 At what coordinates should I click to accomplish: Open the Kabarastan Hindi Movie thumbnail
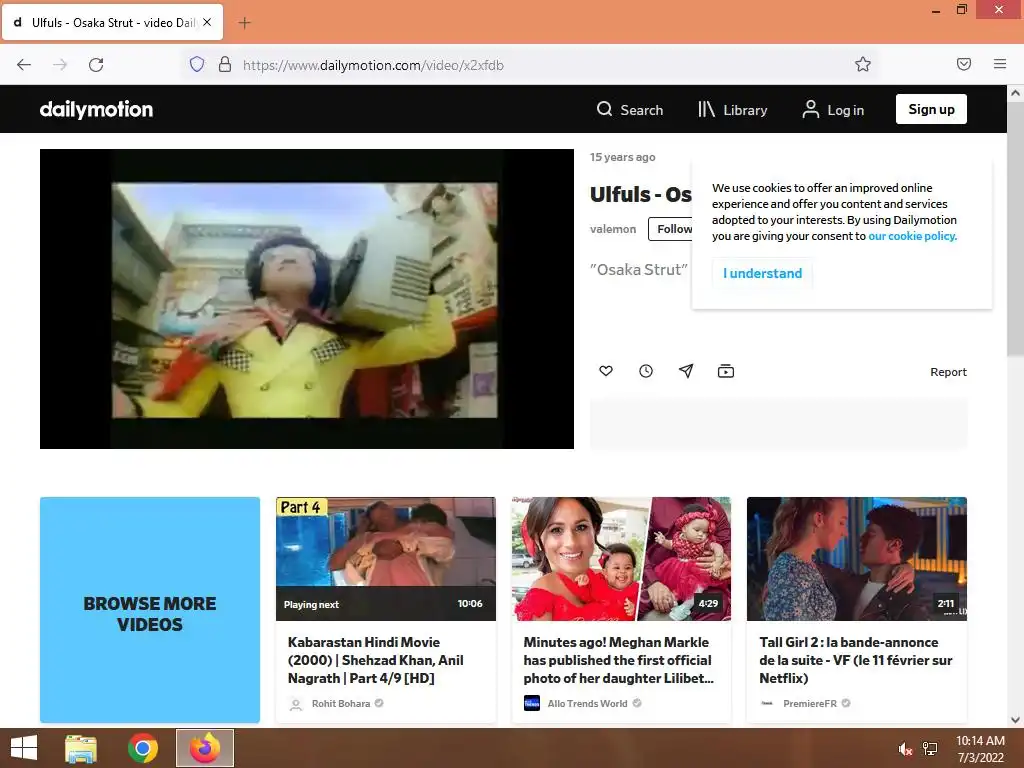[x=386, y=558]
